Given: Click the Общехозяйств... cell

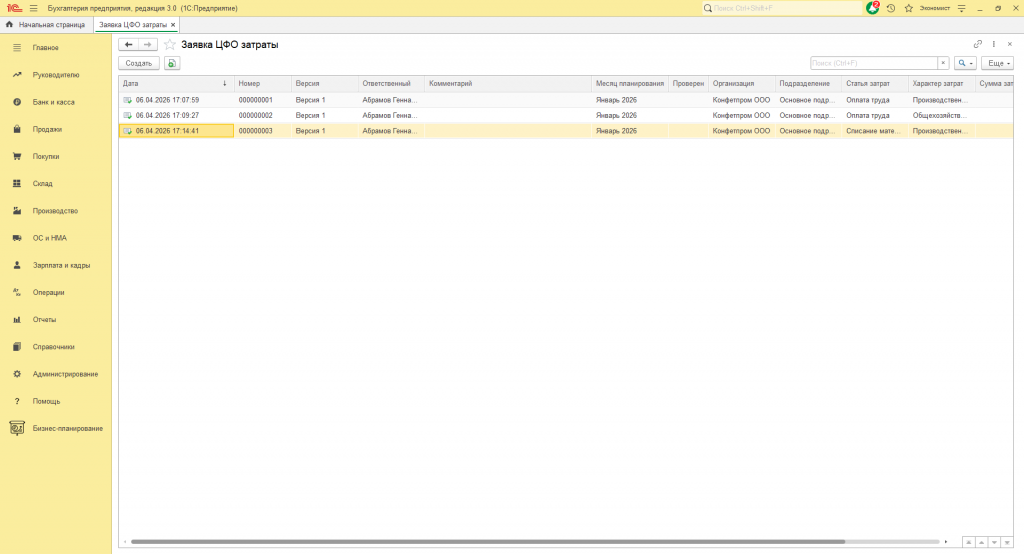Looking at the screenshot, I should pos(942,116).
